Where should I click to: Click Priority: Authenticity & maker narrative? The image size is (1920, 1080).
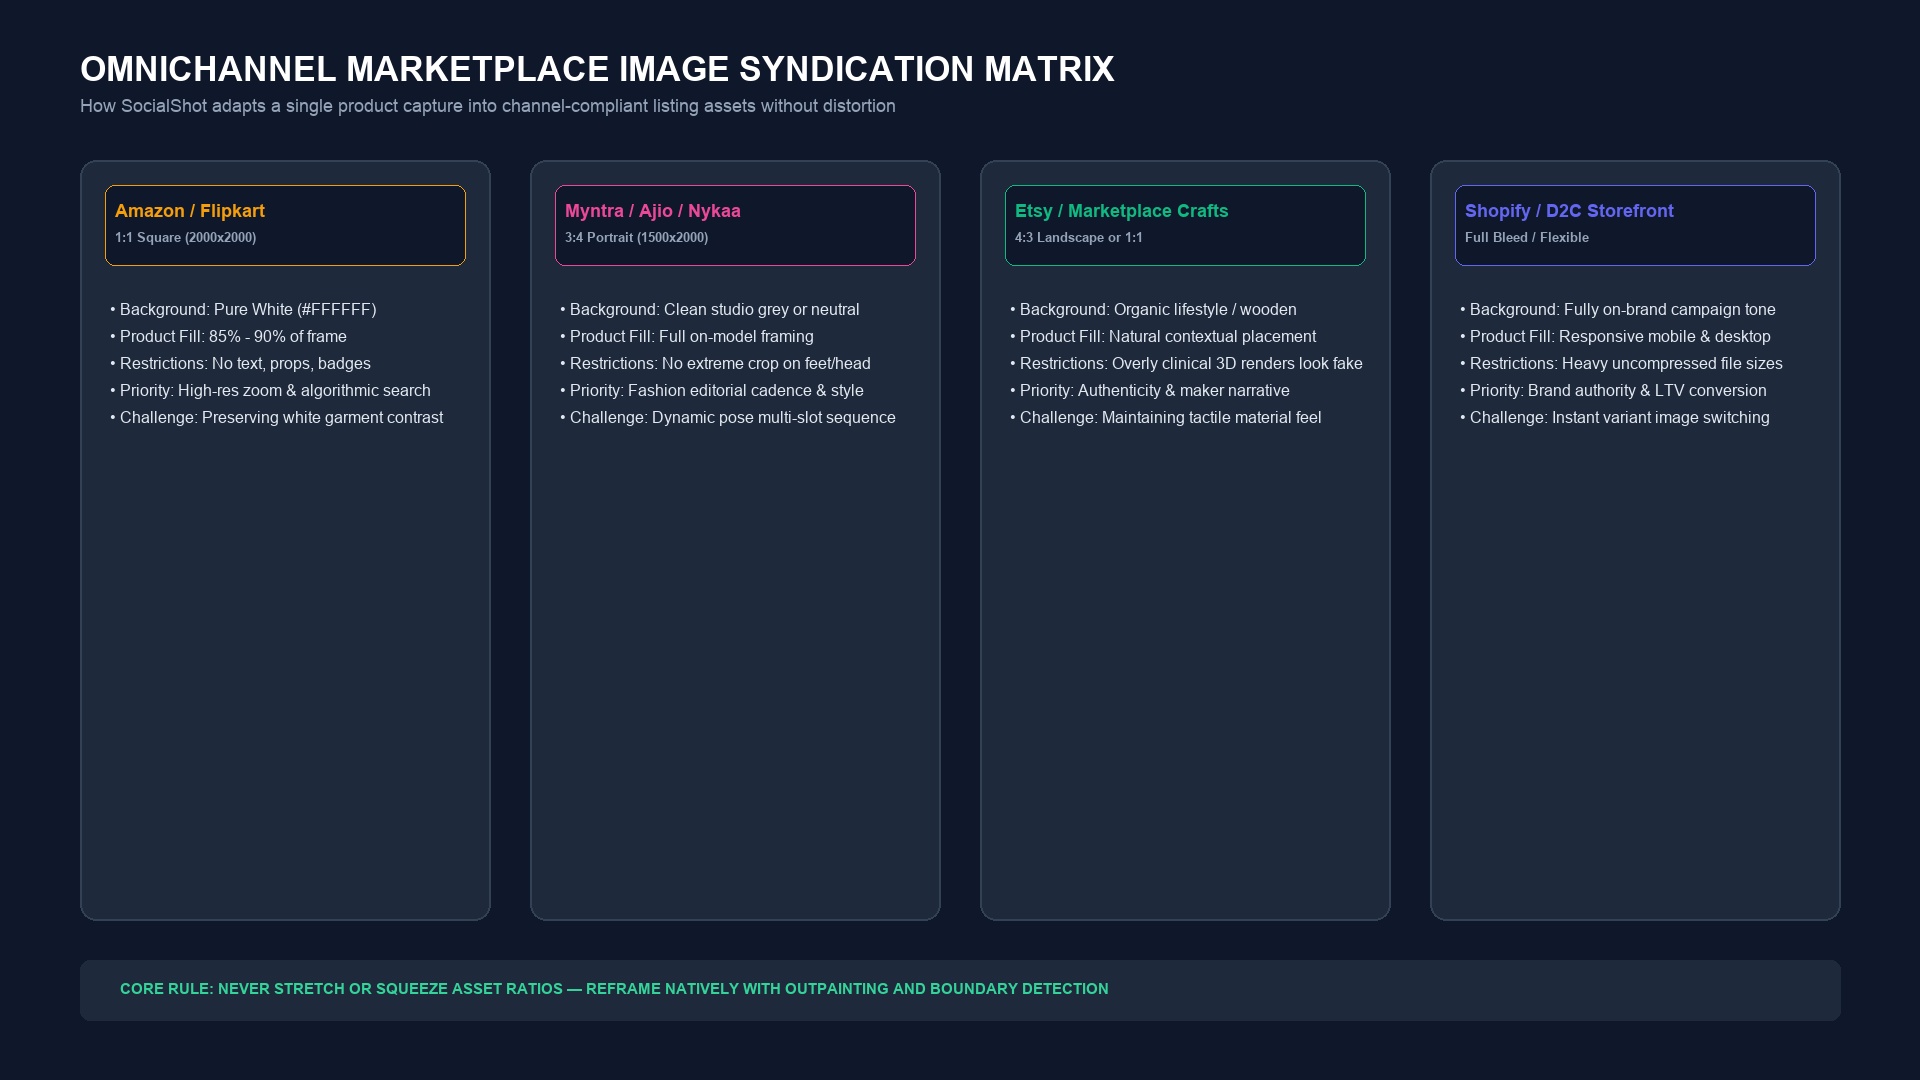tap(1150, 391)
